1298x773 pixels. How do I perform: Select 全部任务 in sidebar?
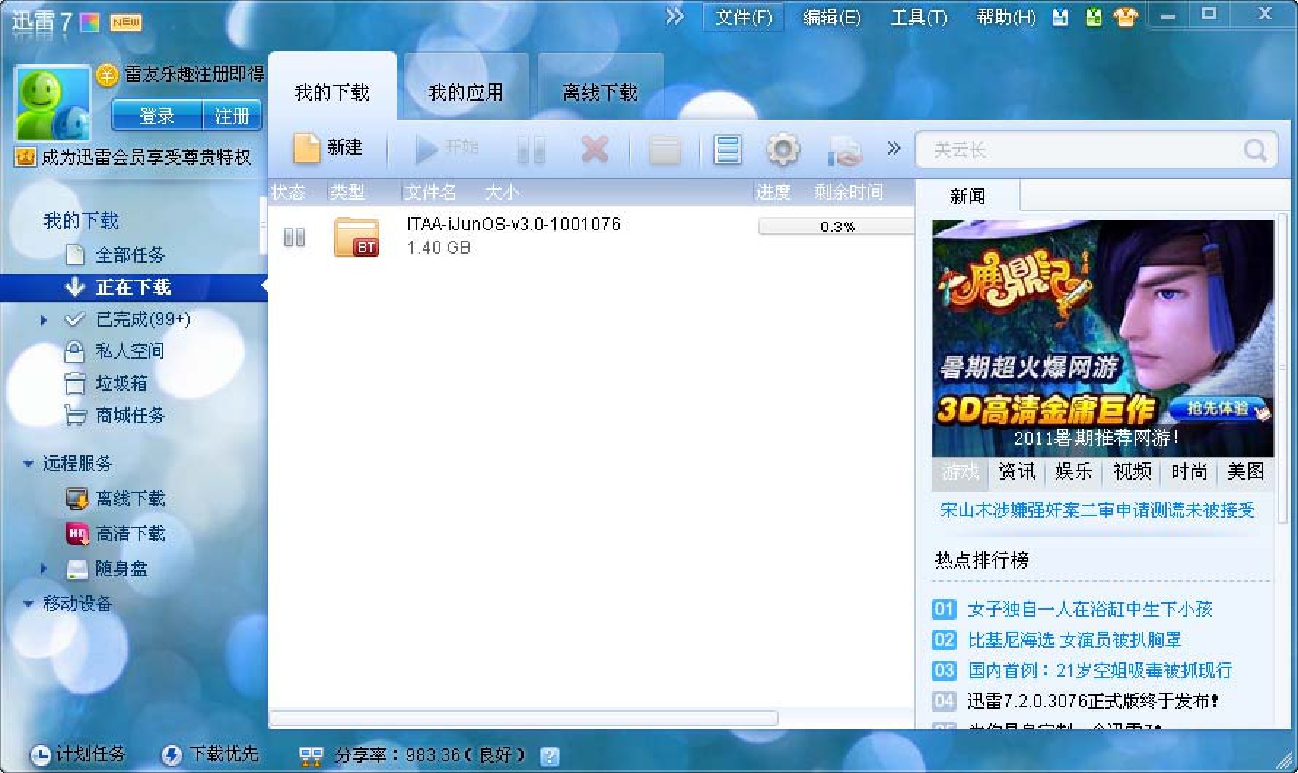130,255
